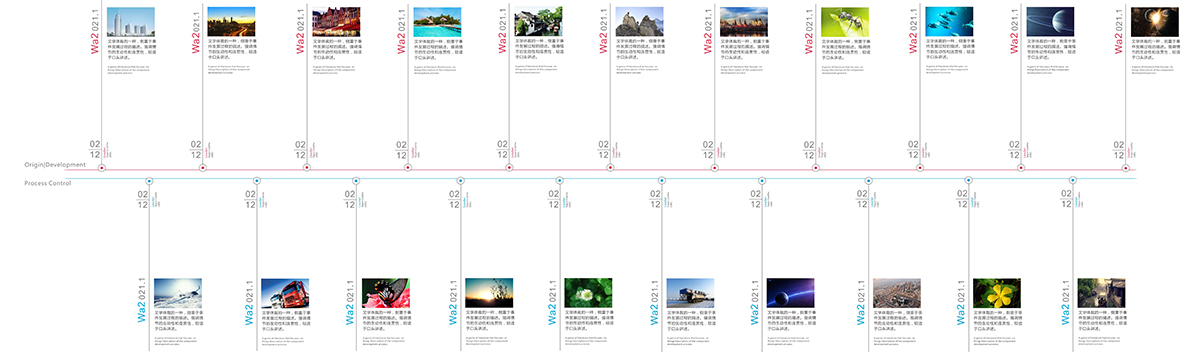Viewport: 1200px width, 362px height.
Task: Select the first red marker on Origin/Development line
Action: [x=102, y=168]
